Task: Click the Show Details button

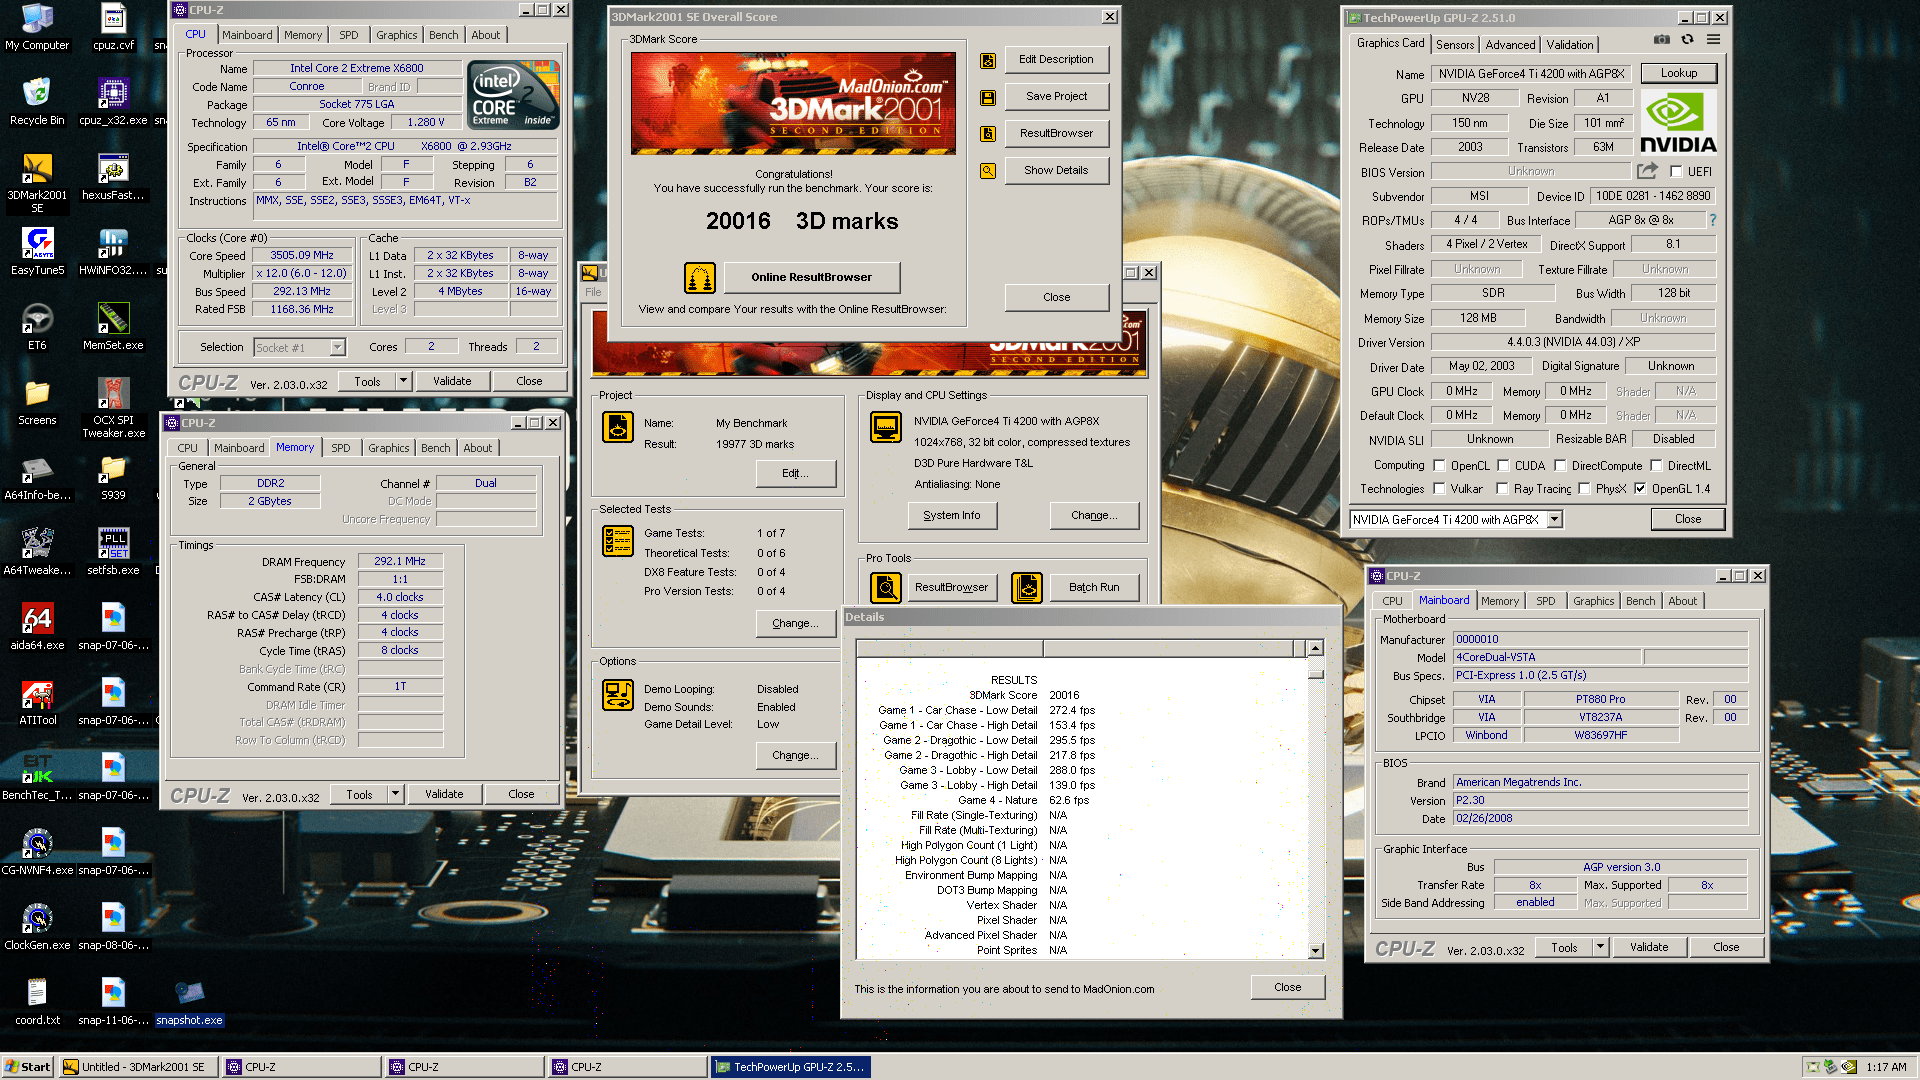Action: point(1056,170)
